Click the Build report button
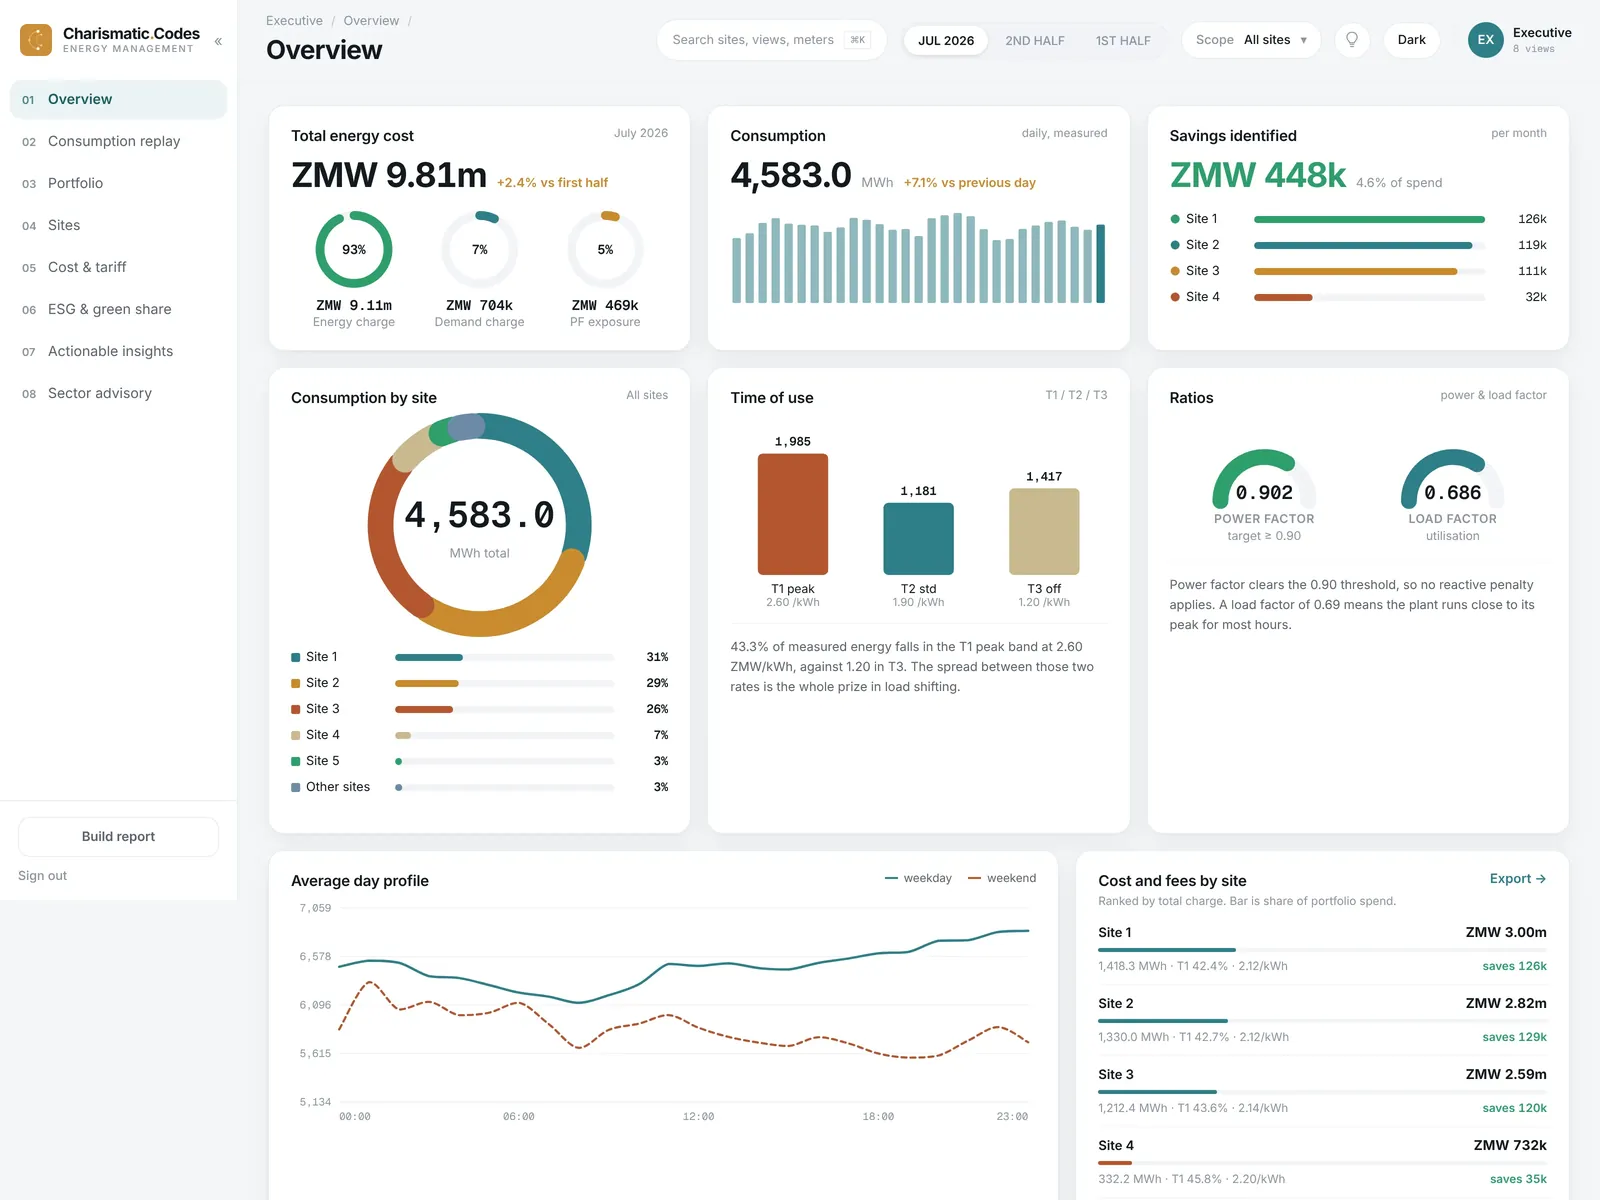 (x=118, y=837)
